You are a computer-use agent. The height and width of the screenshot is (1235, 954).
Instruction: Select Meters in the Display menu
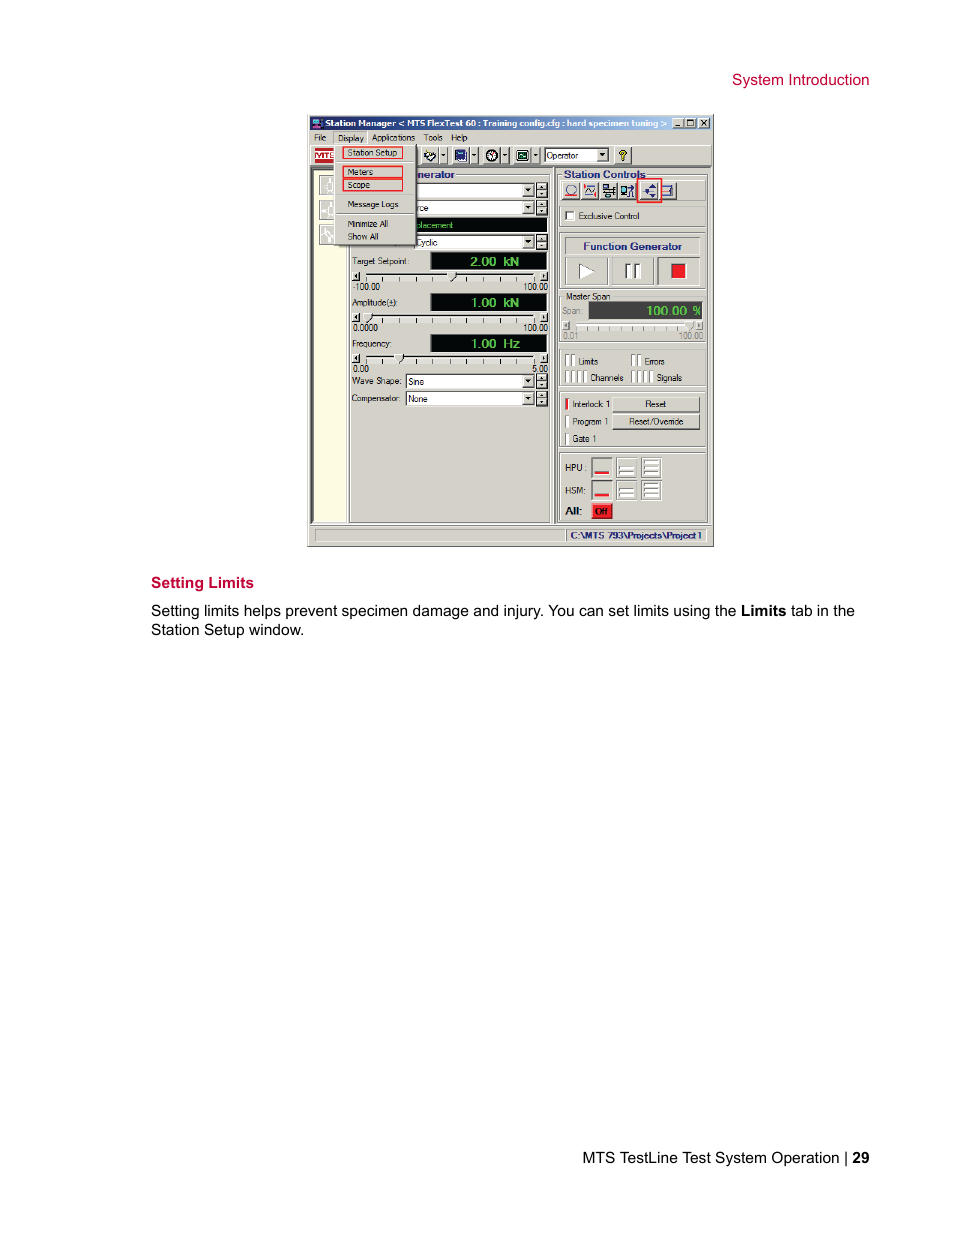pos(373,172)
